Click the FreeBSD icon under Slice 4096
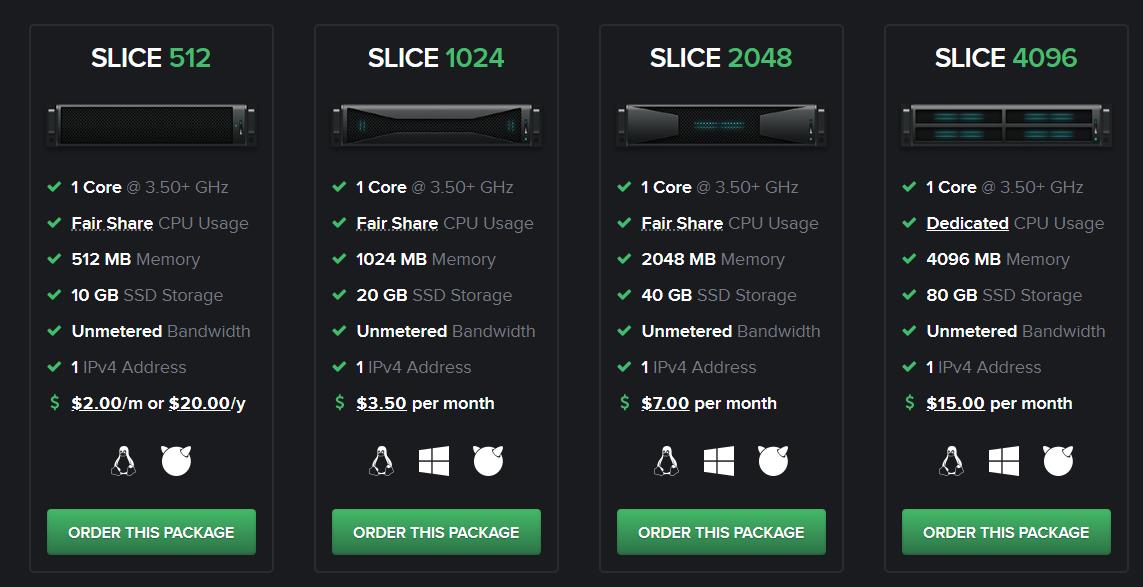Viewport: 1143px width, 587px height. (1058, 461)
